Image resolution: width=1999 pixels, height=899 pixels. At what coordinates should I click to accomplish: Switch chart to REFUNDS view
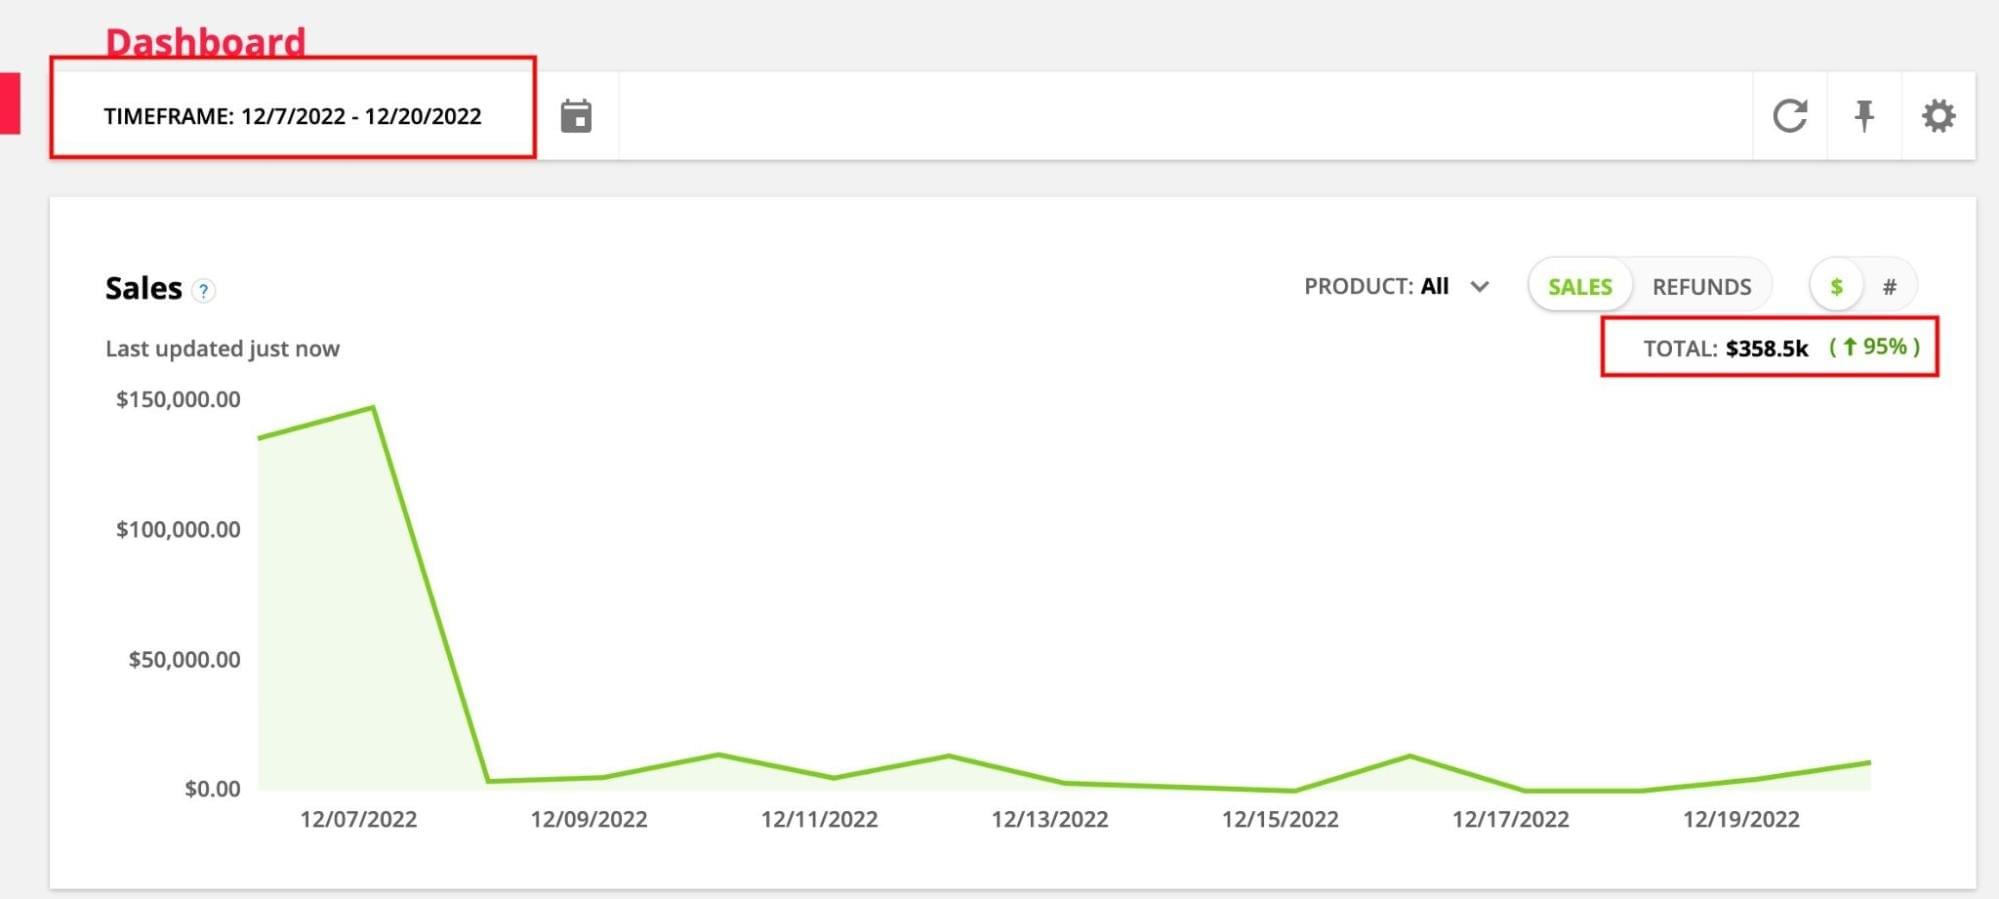point(1701,287)
